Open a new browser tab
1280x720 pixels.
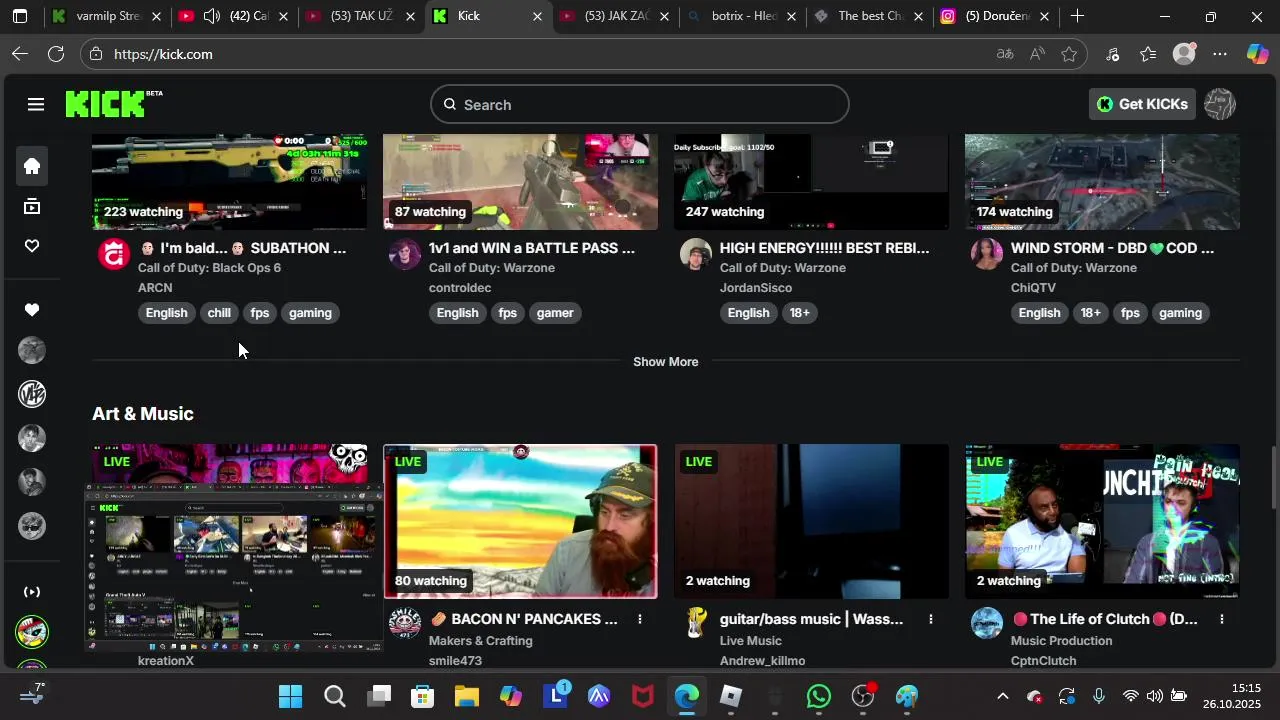pyautogui.click(x=1077, y=16)
